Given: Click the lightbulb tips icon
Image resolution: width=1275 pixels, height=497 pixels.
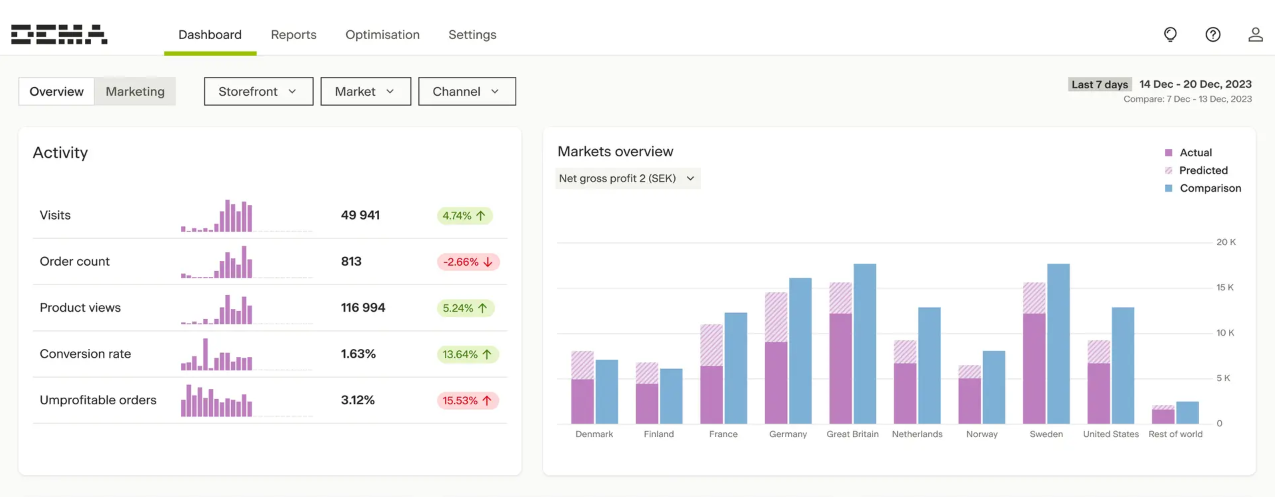Looking at the screenshot, I should coord(1170,34).
